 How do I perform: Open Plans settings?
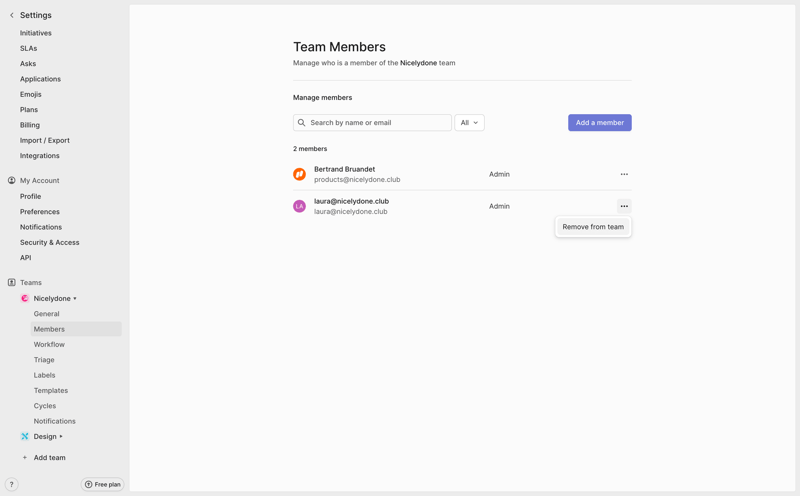tap(29, 109)
